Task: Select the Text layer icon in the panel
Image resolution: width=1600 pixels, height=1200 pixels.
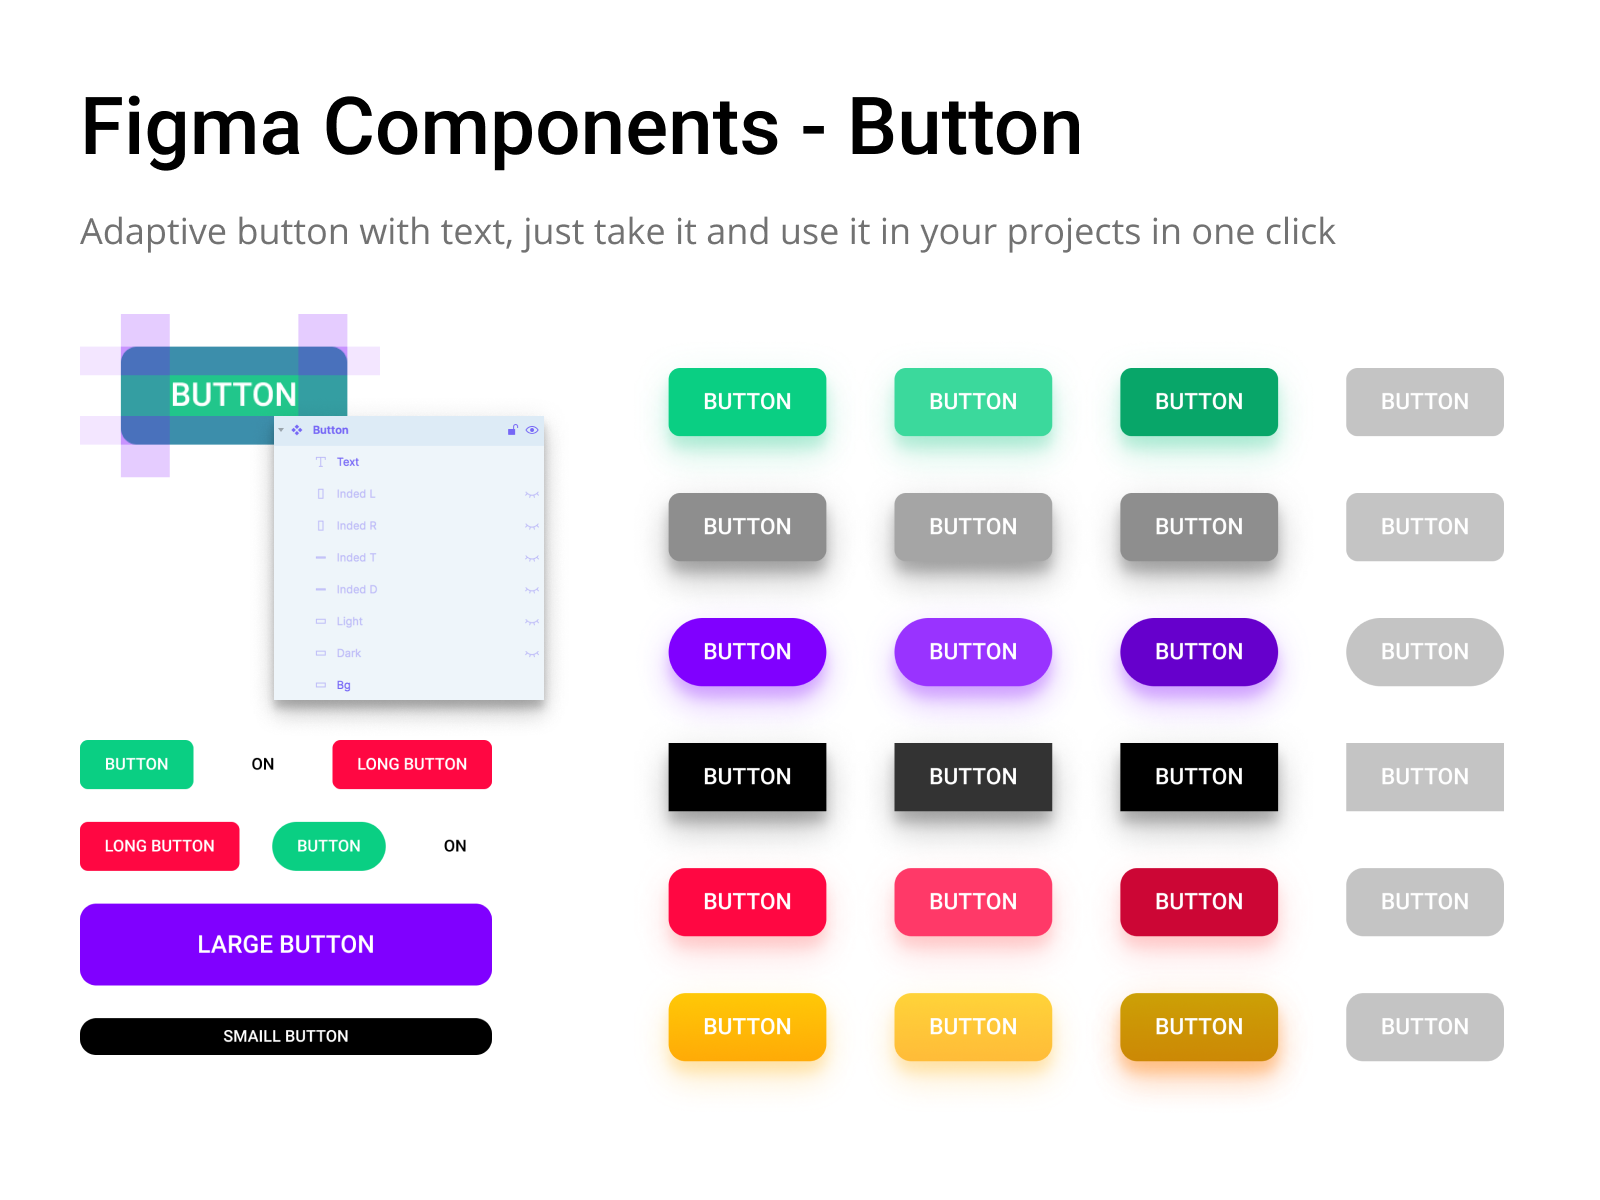Action: [x=320, y=461]
